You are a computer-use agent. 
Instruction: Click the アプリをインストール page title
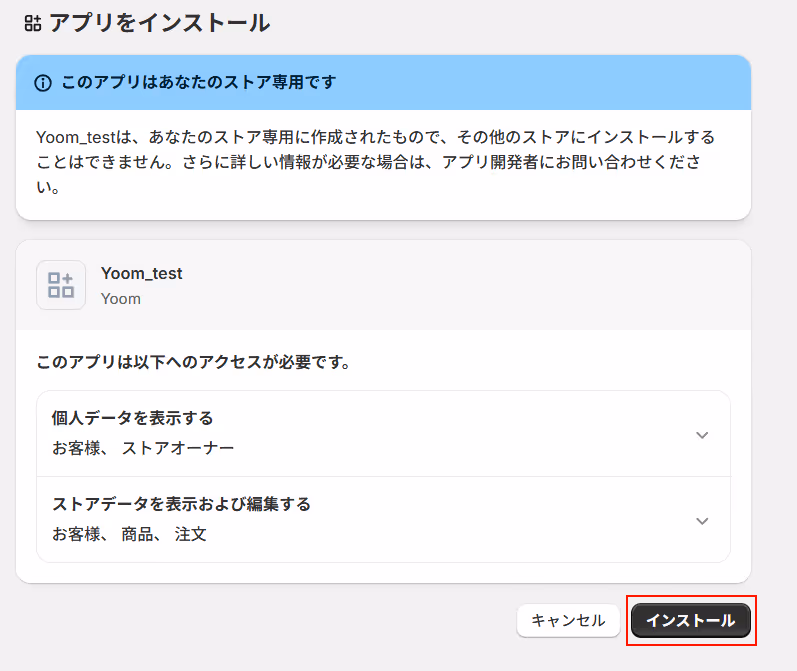coord(160,23)
